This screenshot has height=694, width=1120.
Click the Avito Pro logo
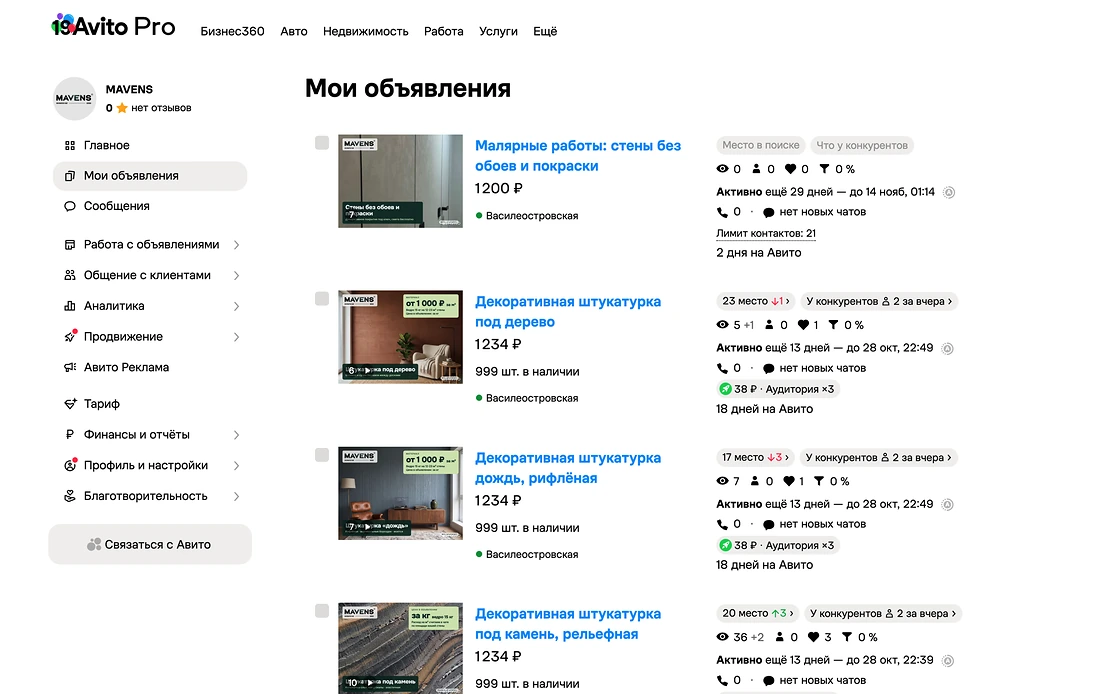pos(113,26)
